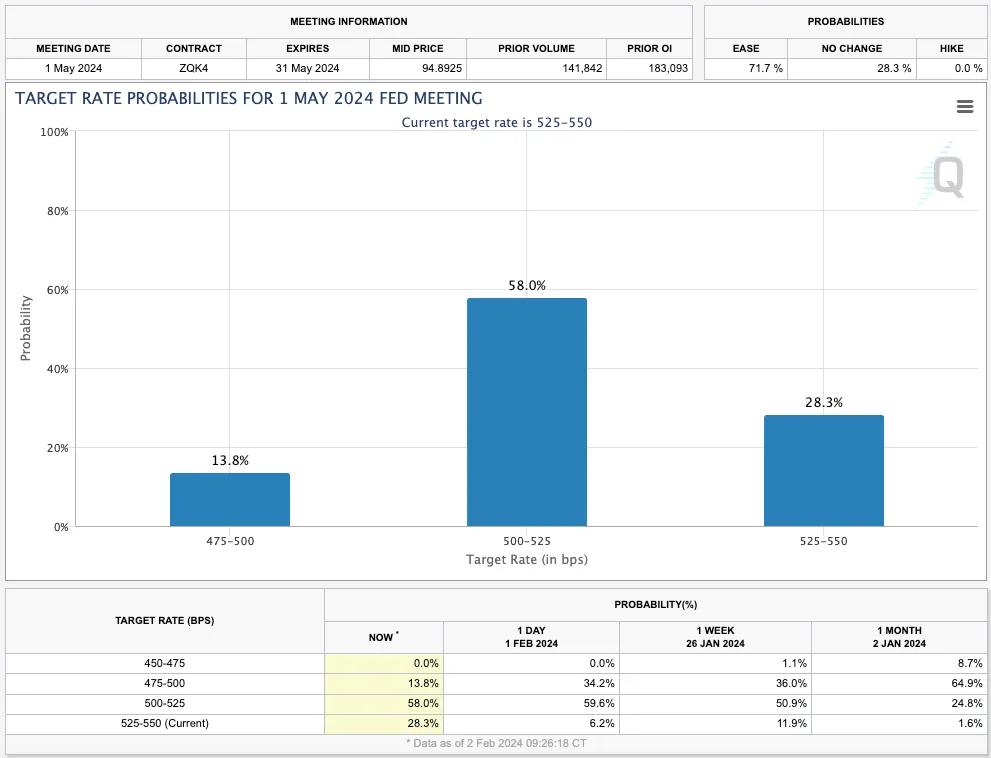Click the TARGET RATE (BPS) column header
This screenshot has width=991, height=758.
(165, 620)
